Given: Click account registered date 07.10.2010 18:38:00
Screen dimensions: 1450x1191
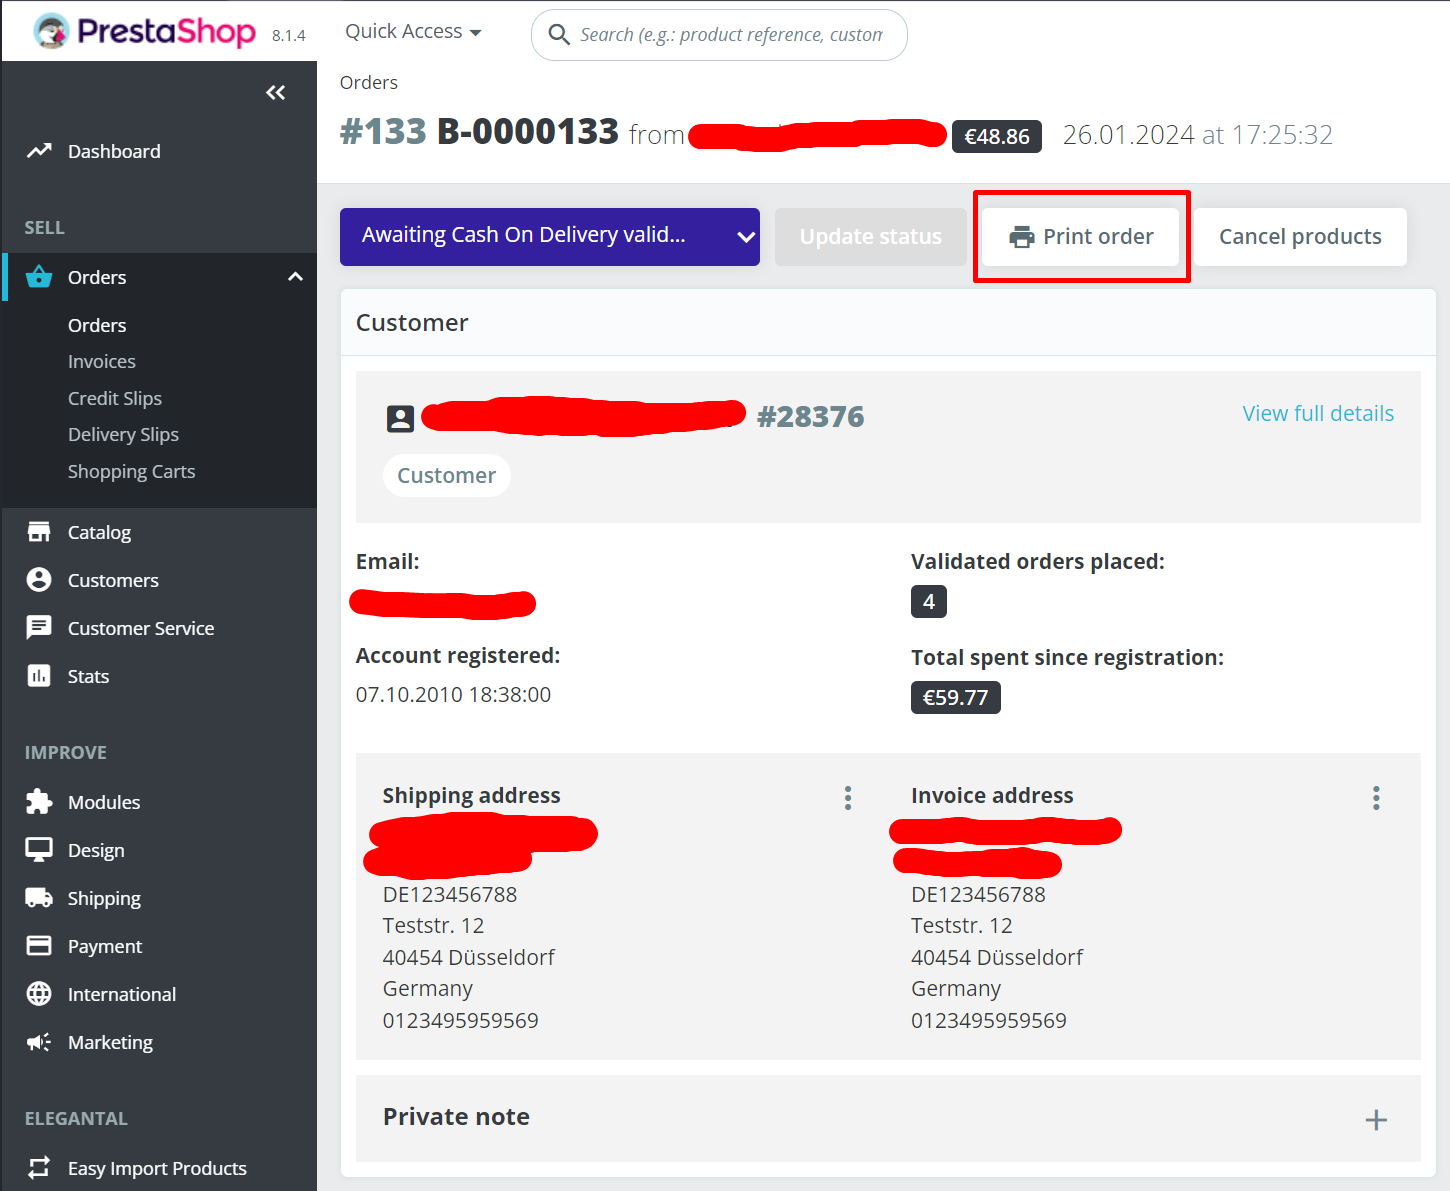Looking at the screenshot, I should click(x=453, y=694).
